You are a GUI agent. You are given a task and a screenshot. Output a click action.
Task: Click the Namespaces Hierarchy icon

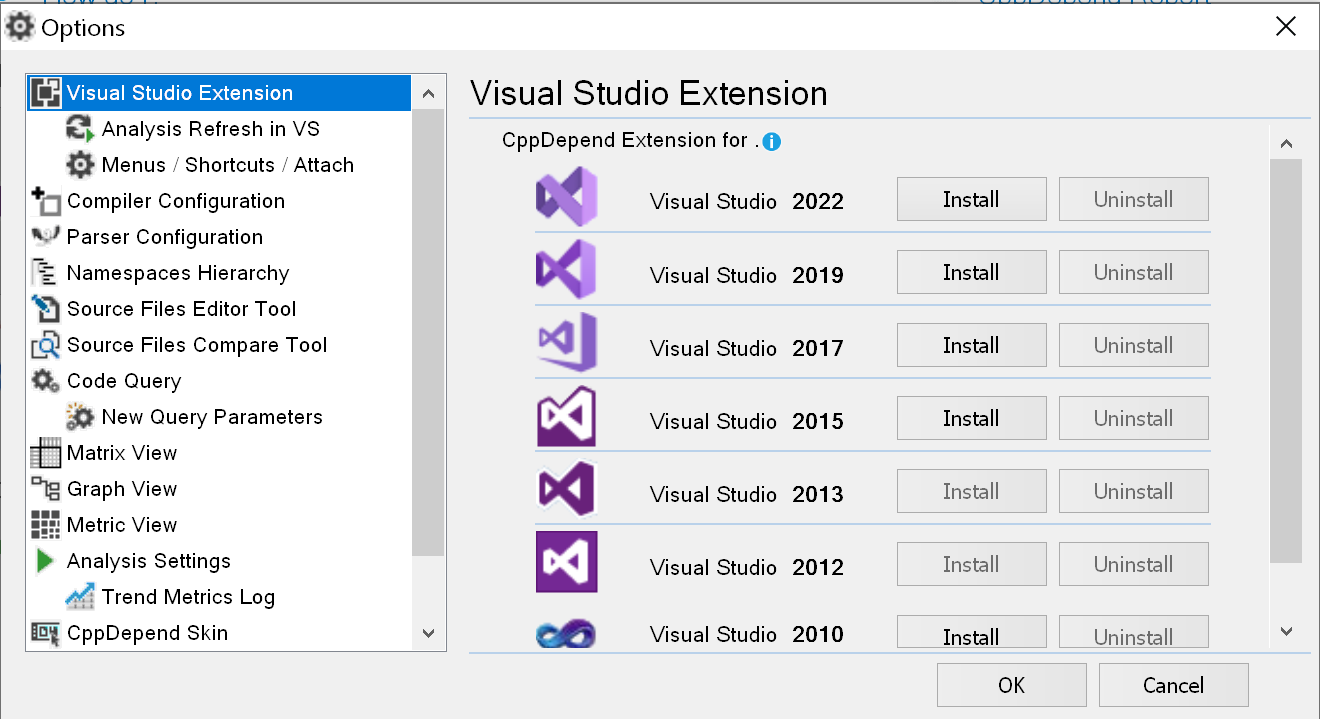point(46,273)
